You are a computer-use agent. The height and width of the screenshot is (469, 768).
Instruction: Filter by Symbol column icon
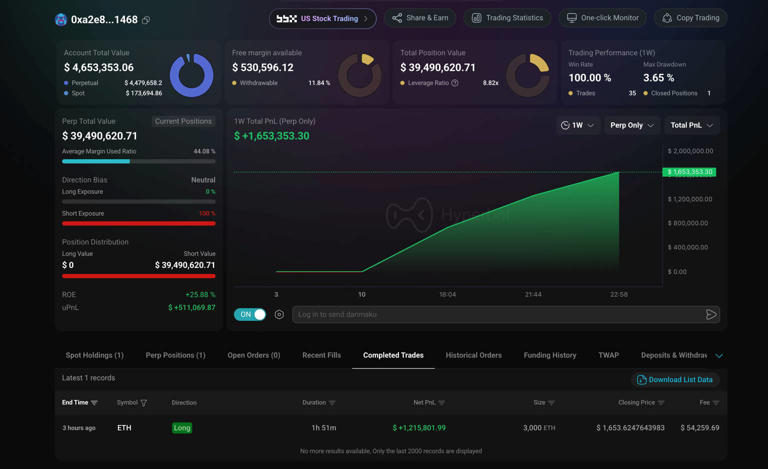(x=144, y=403)
